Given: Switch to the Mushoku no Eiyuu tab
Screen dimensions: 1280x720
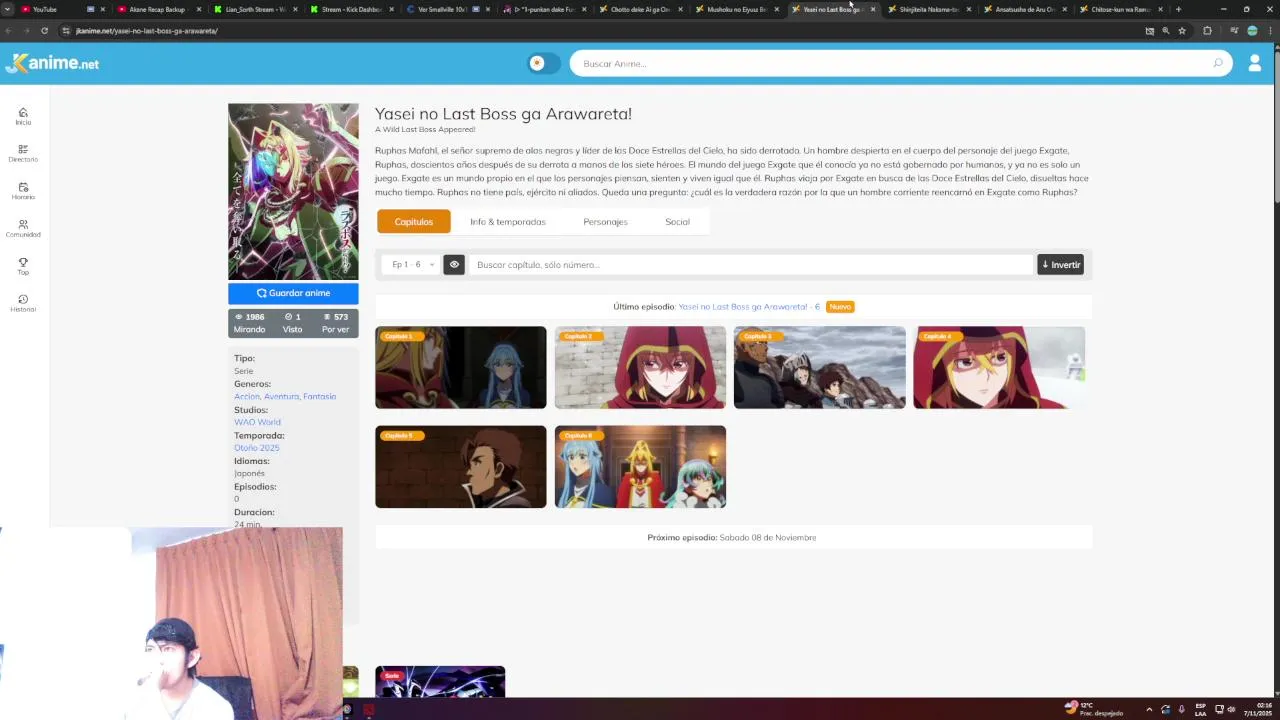Looking at the screenshot, I should [739, 9].
